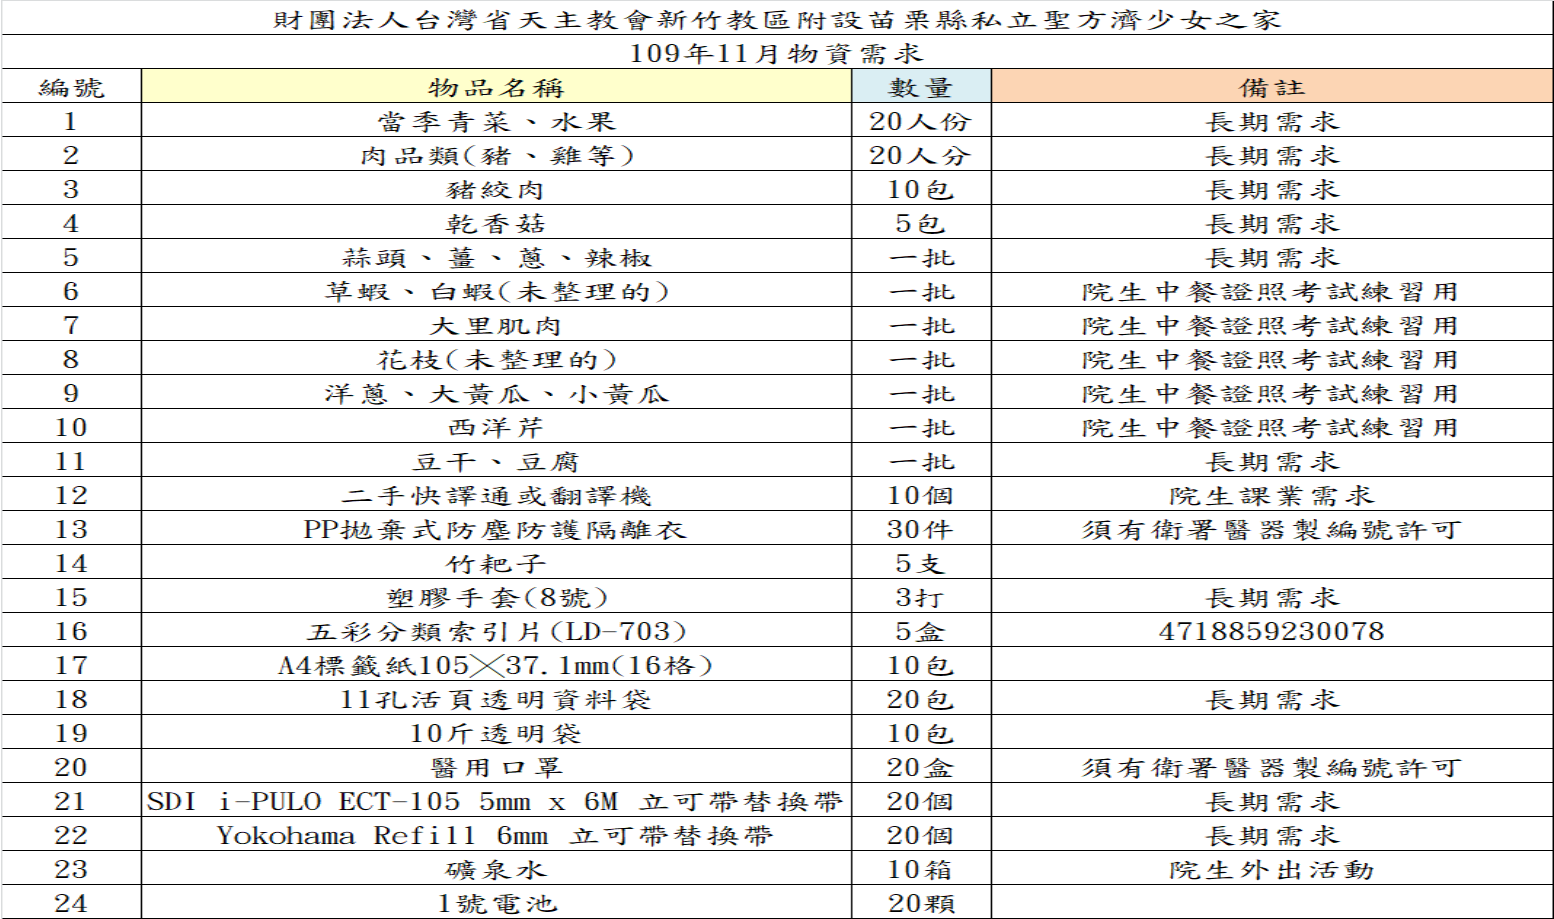This screenshot has height=919, width=1554.
Task: Click the 數量 column header
Action: [x=921, y=87]
